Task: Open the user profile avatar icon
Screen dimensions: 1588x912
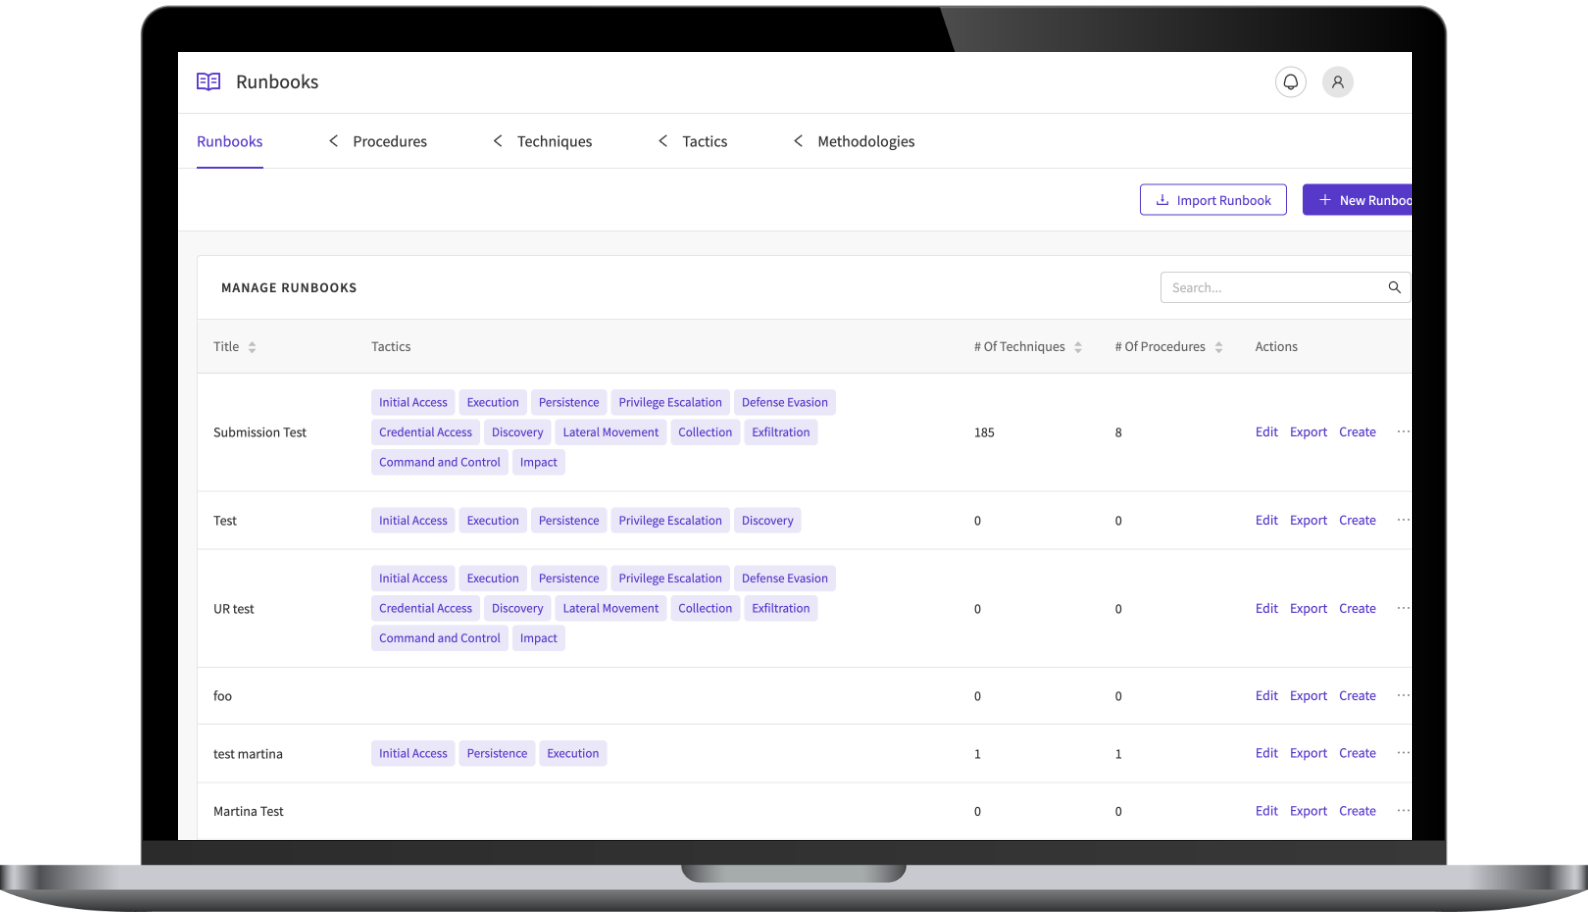Action: (x=1337, y=82)
